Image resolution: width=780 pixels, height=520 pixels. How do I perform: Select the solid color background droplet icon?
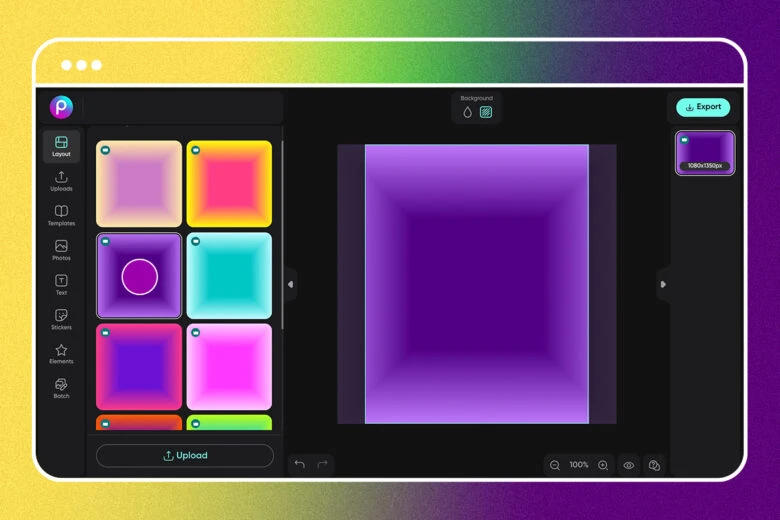click(x=467, y=112)
